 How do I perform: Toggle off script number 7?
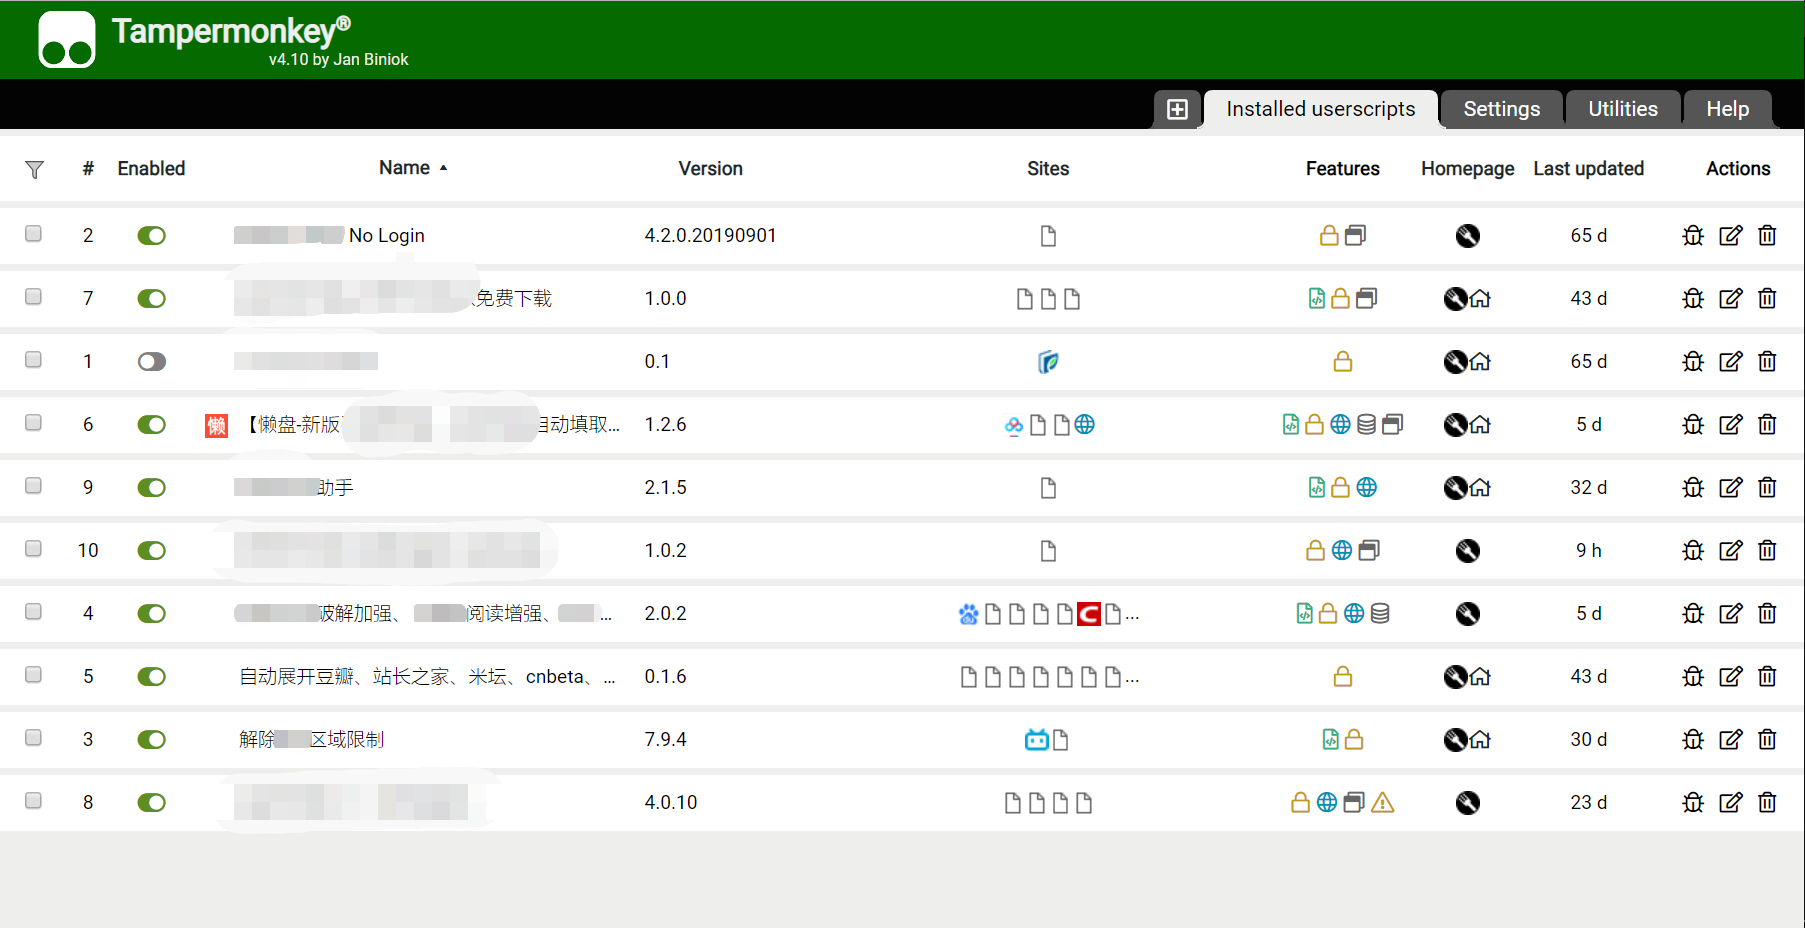click(151, 299)
